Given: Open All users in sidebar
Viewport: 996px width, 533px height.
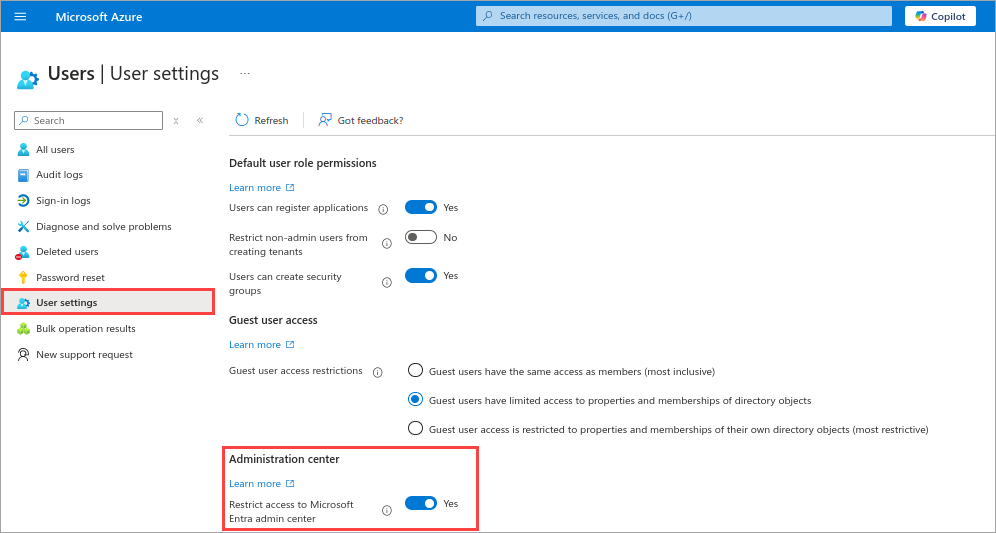Looking at the screenshot, I should point(55,149).
